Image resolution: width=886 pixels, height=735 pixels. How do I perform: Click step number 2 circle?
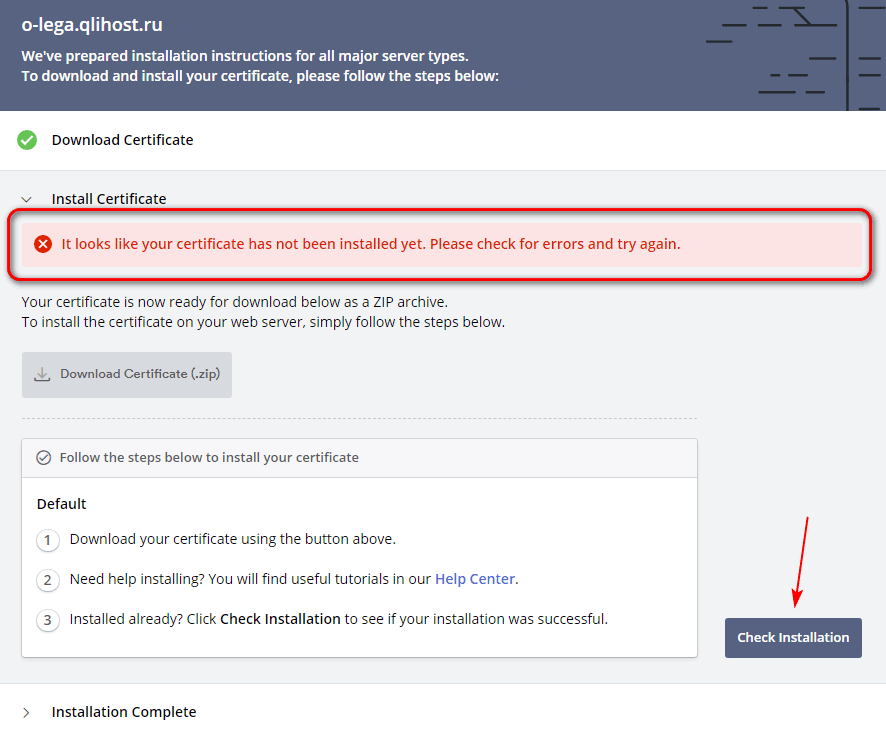[47, 580]
